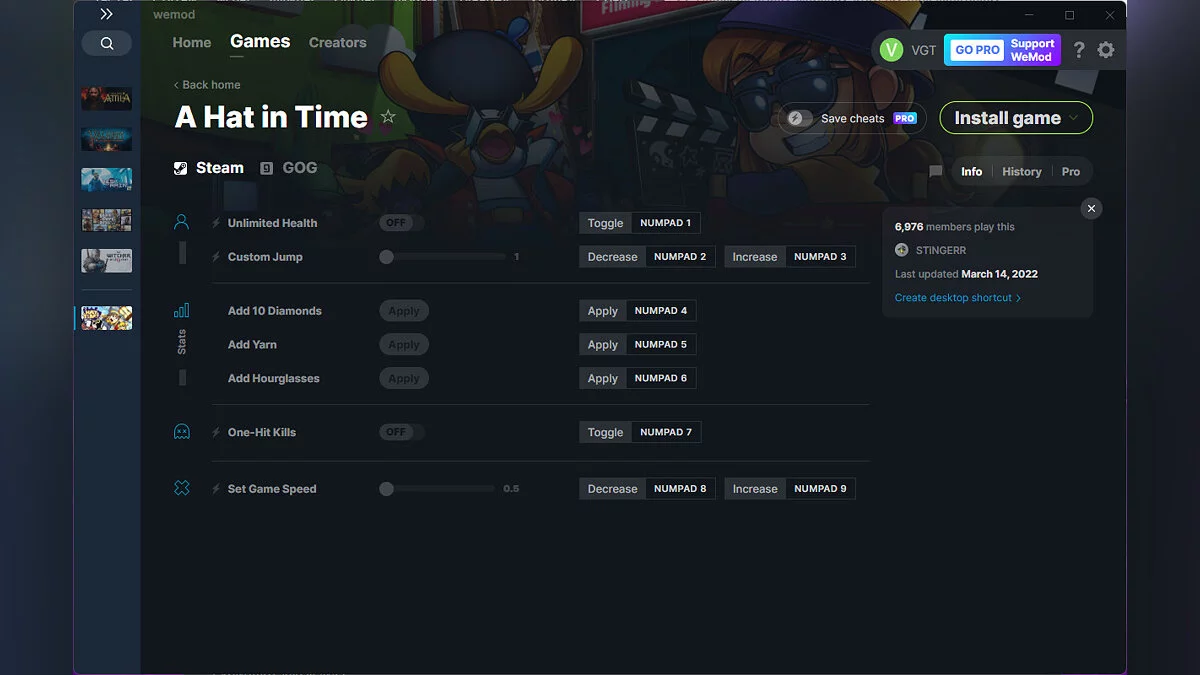Open the Player cheats category icon
The image size is (1200, 675).
(181, 222)
